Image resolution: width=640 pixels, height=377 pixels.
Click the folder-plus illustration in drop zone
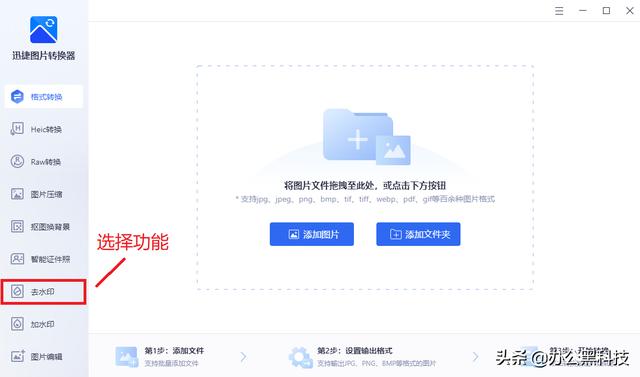pos(367,137)
